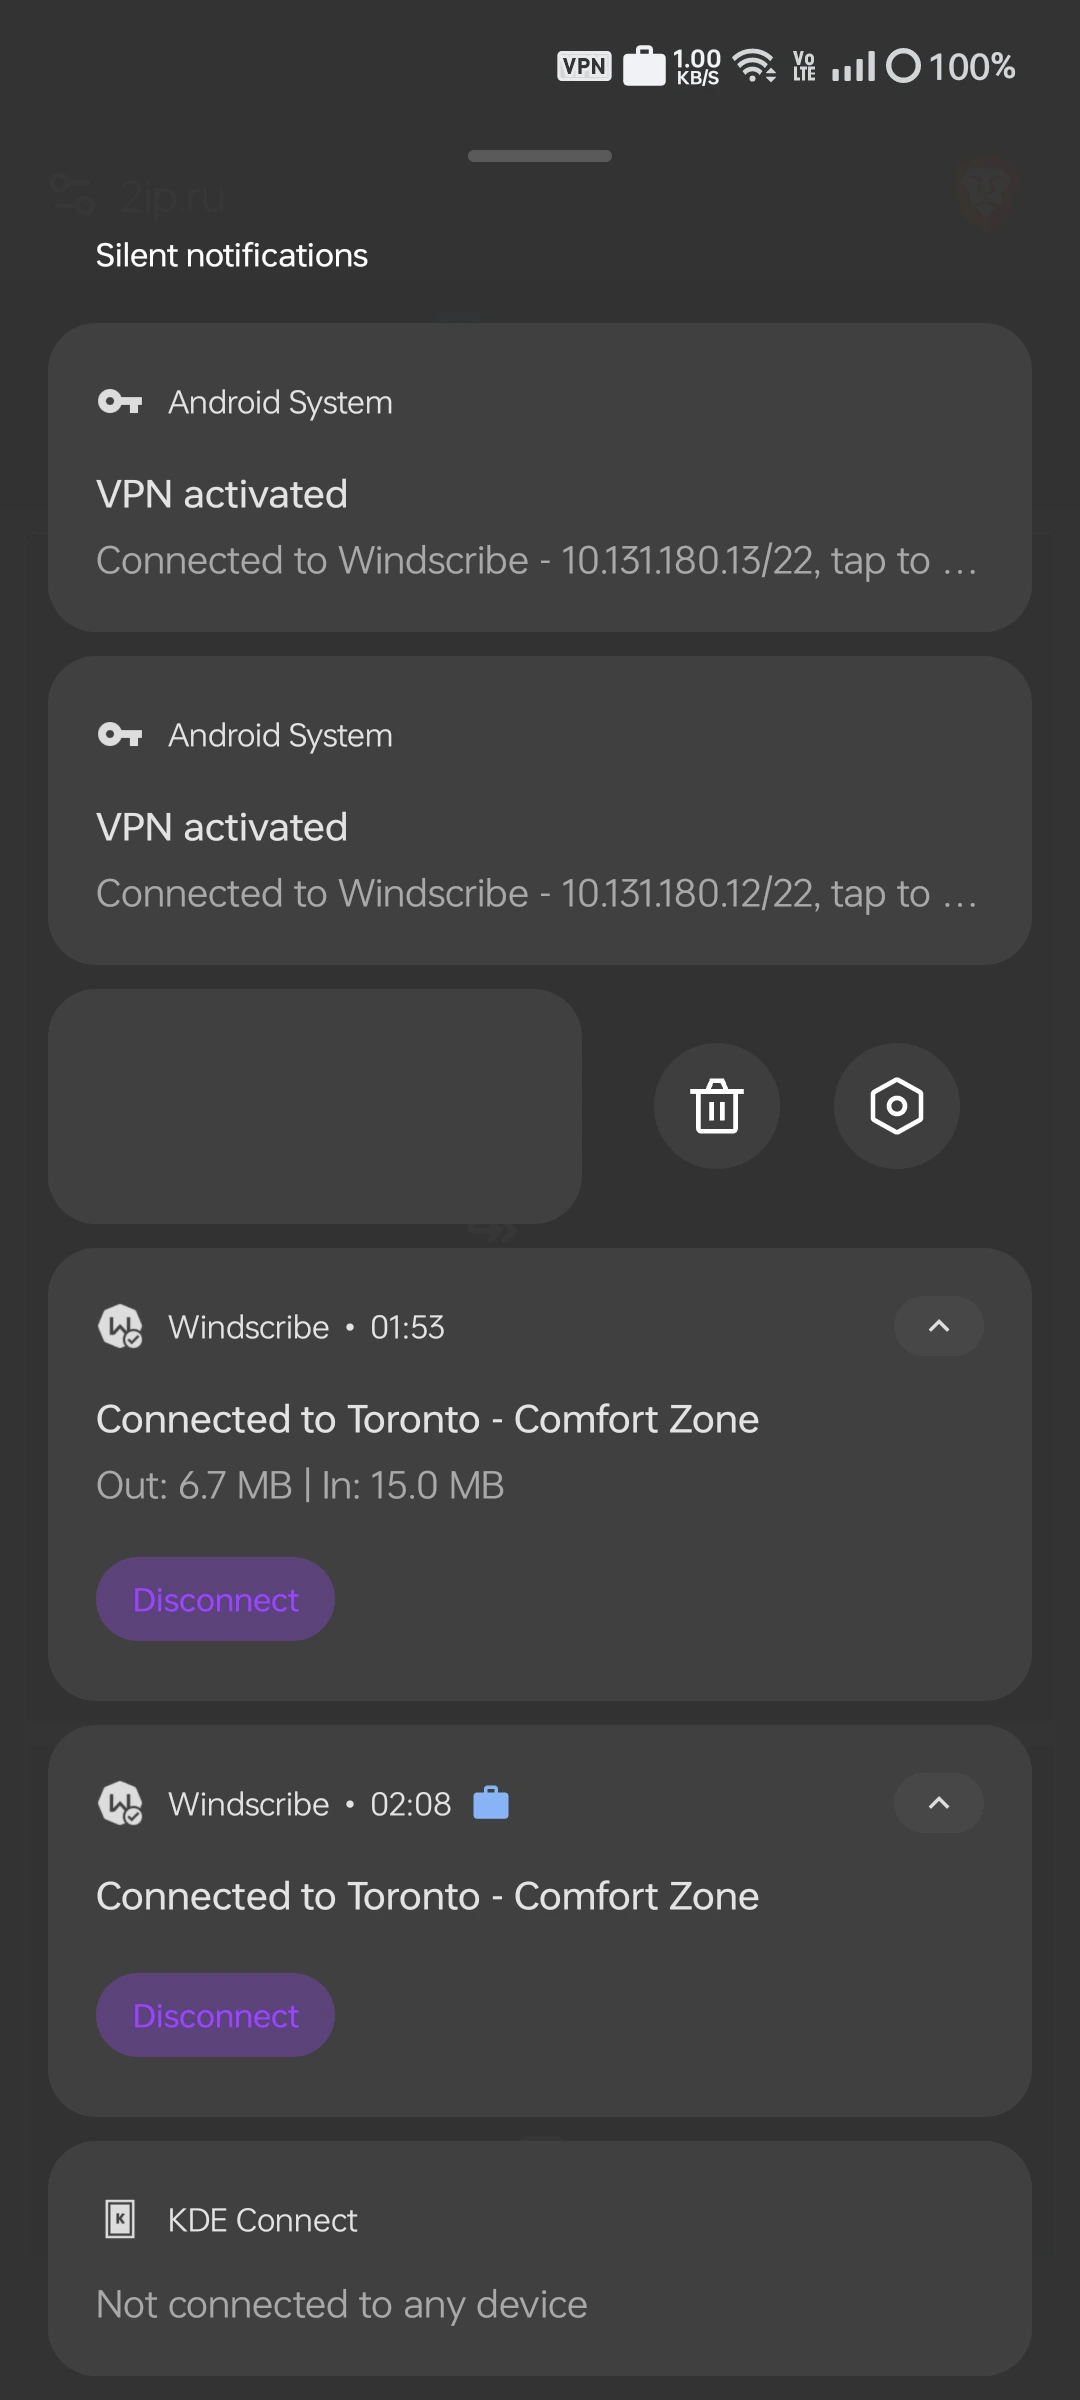Tap the notification shade drag handle
1080x2400 pixels.
(x=540, y=156)
